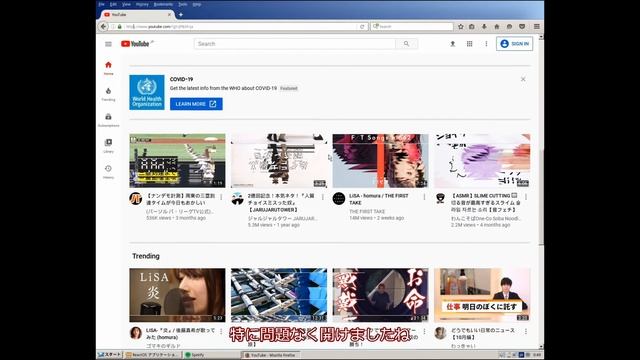The height and width of the screenshot is (360, 640).
Task: Open the LiSA homura THE FIRST TAKE title
Action: pyautogui.click(x=378, y=199)
